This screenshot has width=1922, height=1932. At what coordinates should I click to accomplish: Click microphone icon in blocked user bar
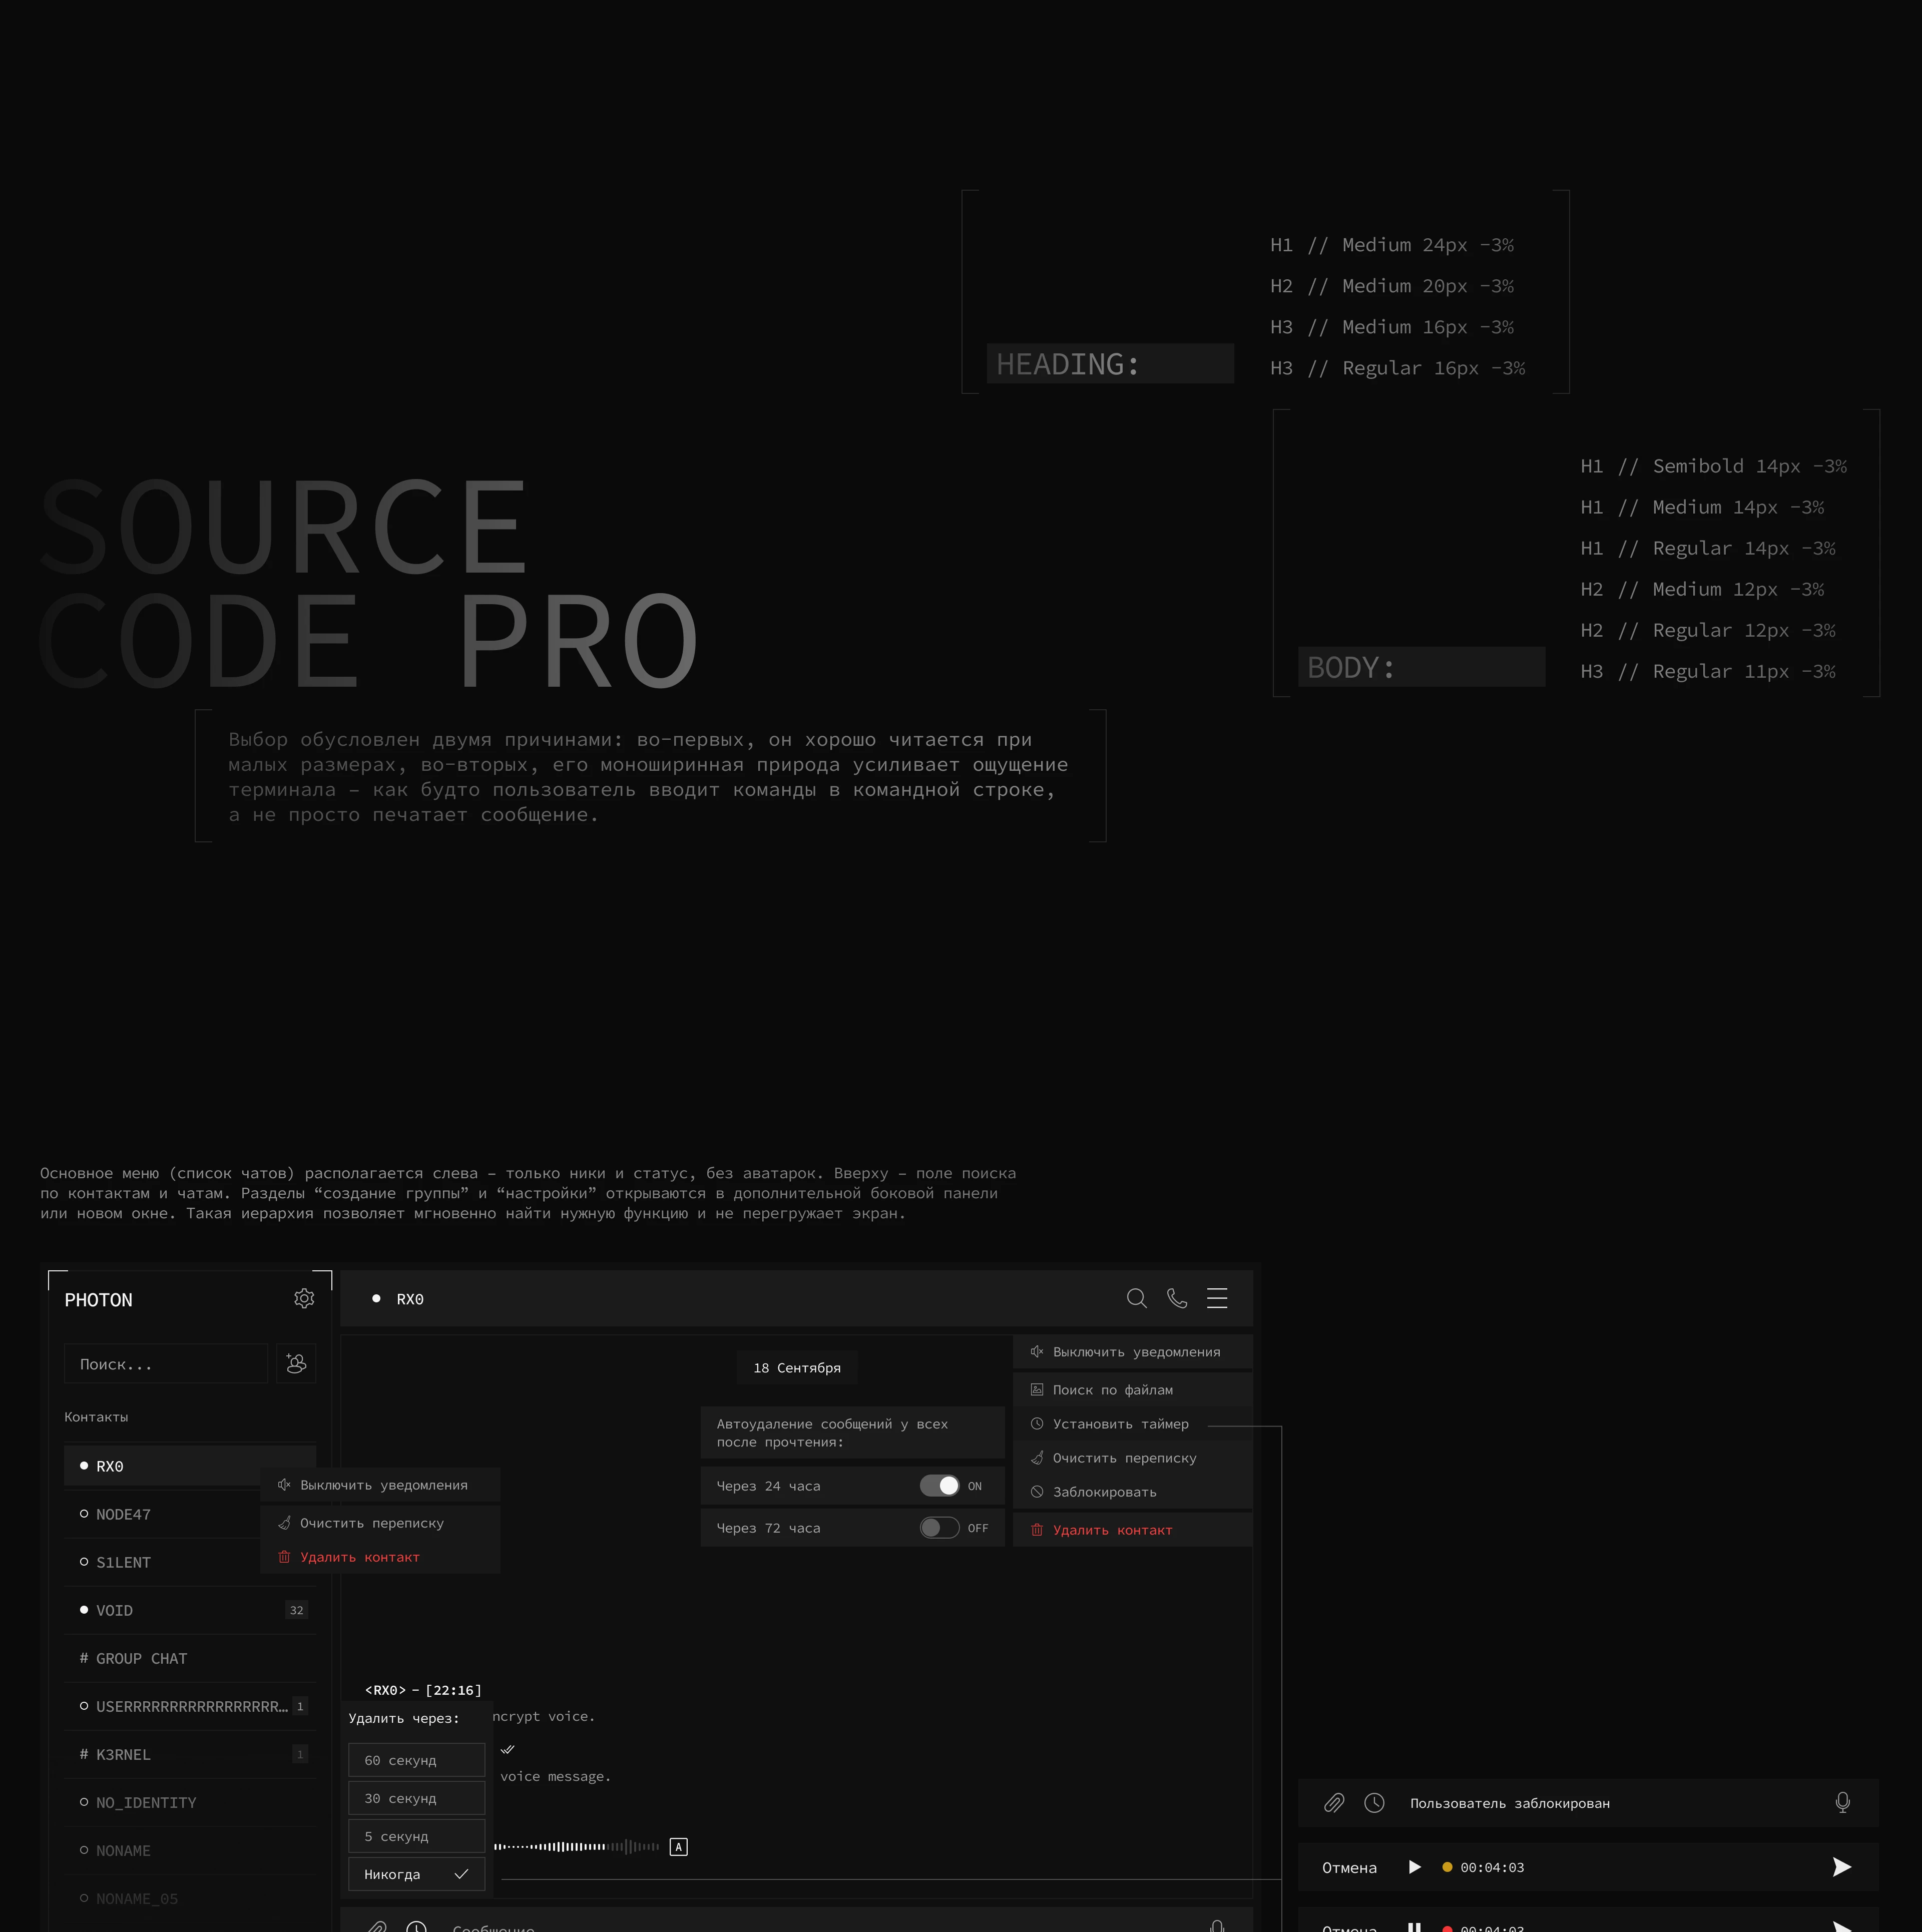[1842, 1802]
